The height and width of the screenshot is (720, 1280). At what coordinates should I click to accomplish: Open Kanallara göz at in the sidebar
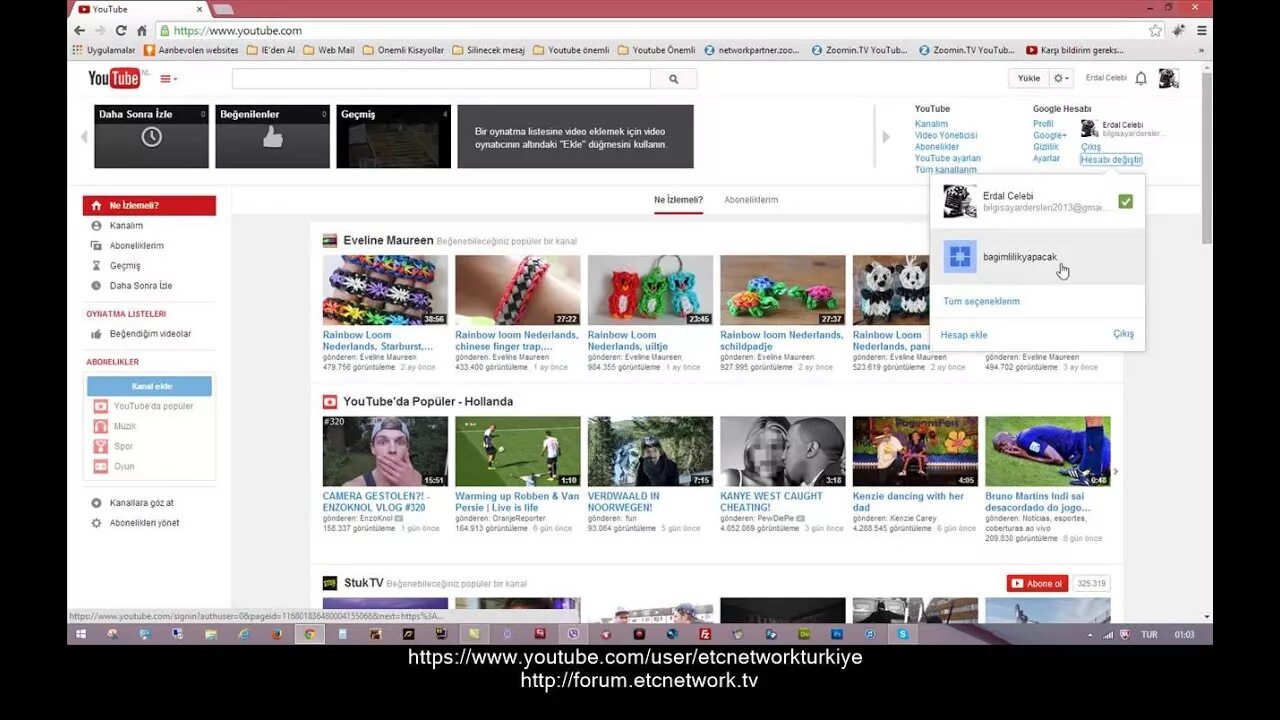[x=141, y=503]
